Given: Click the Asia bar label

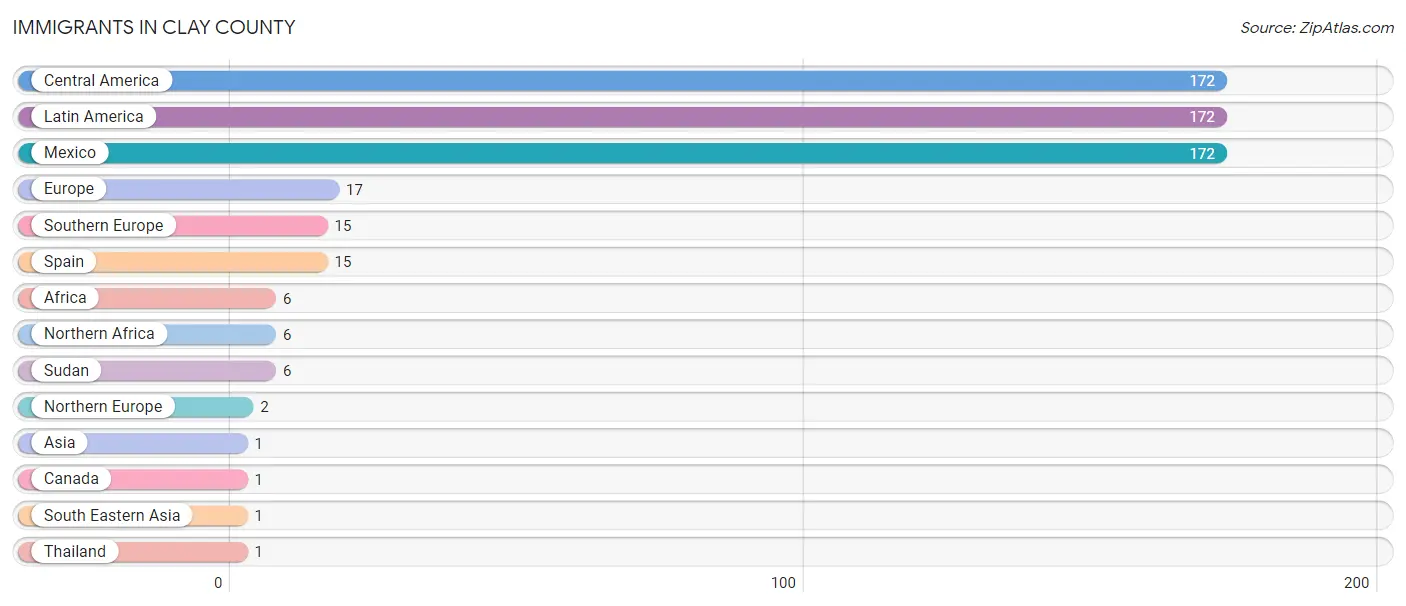Looking at the screenshot, I should point(59,443).
